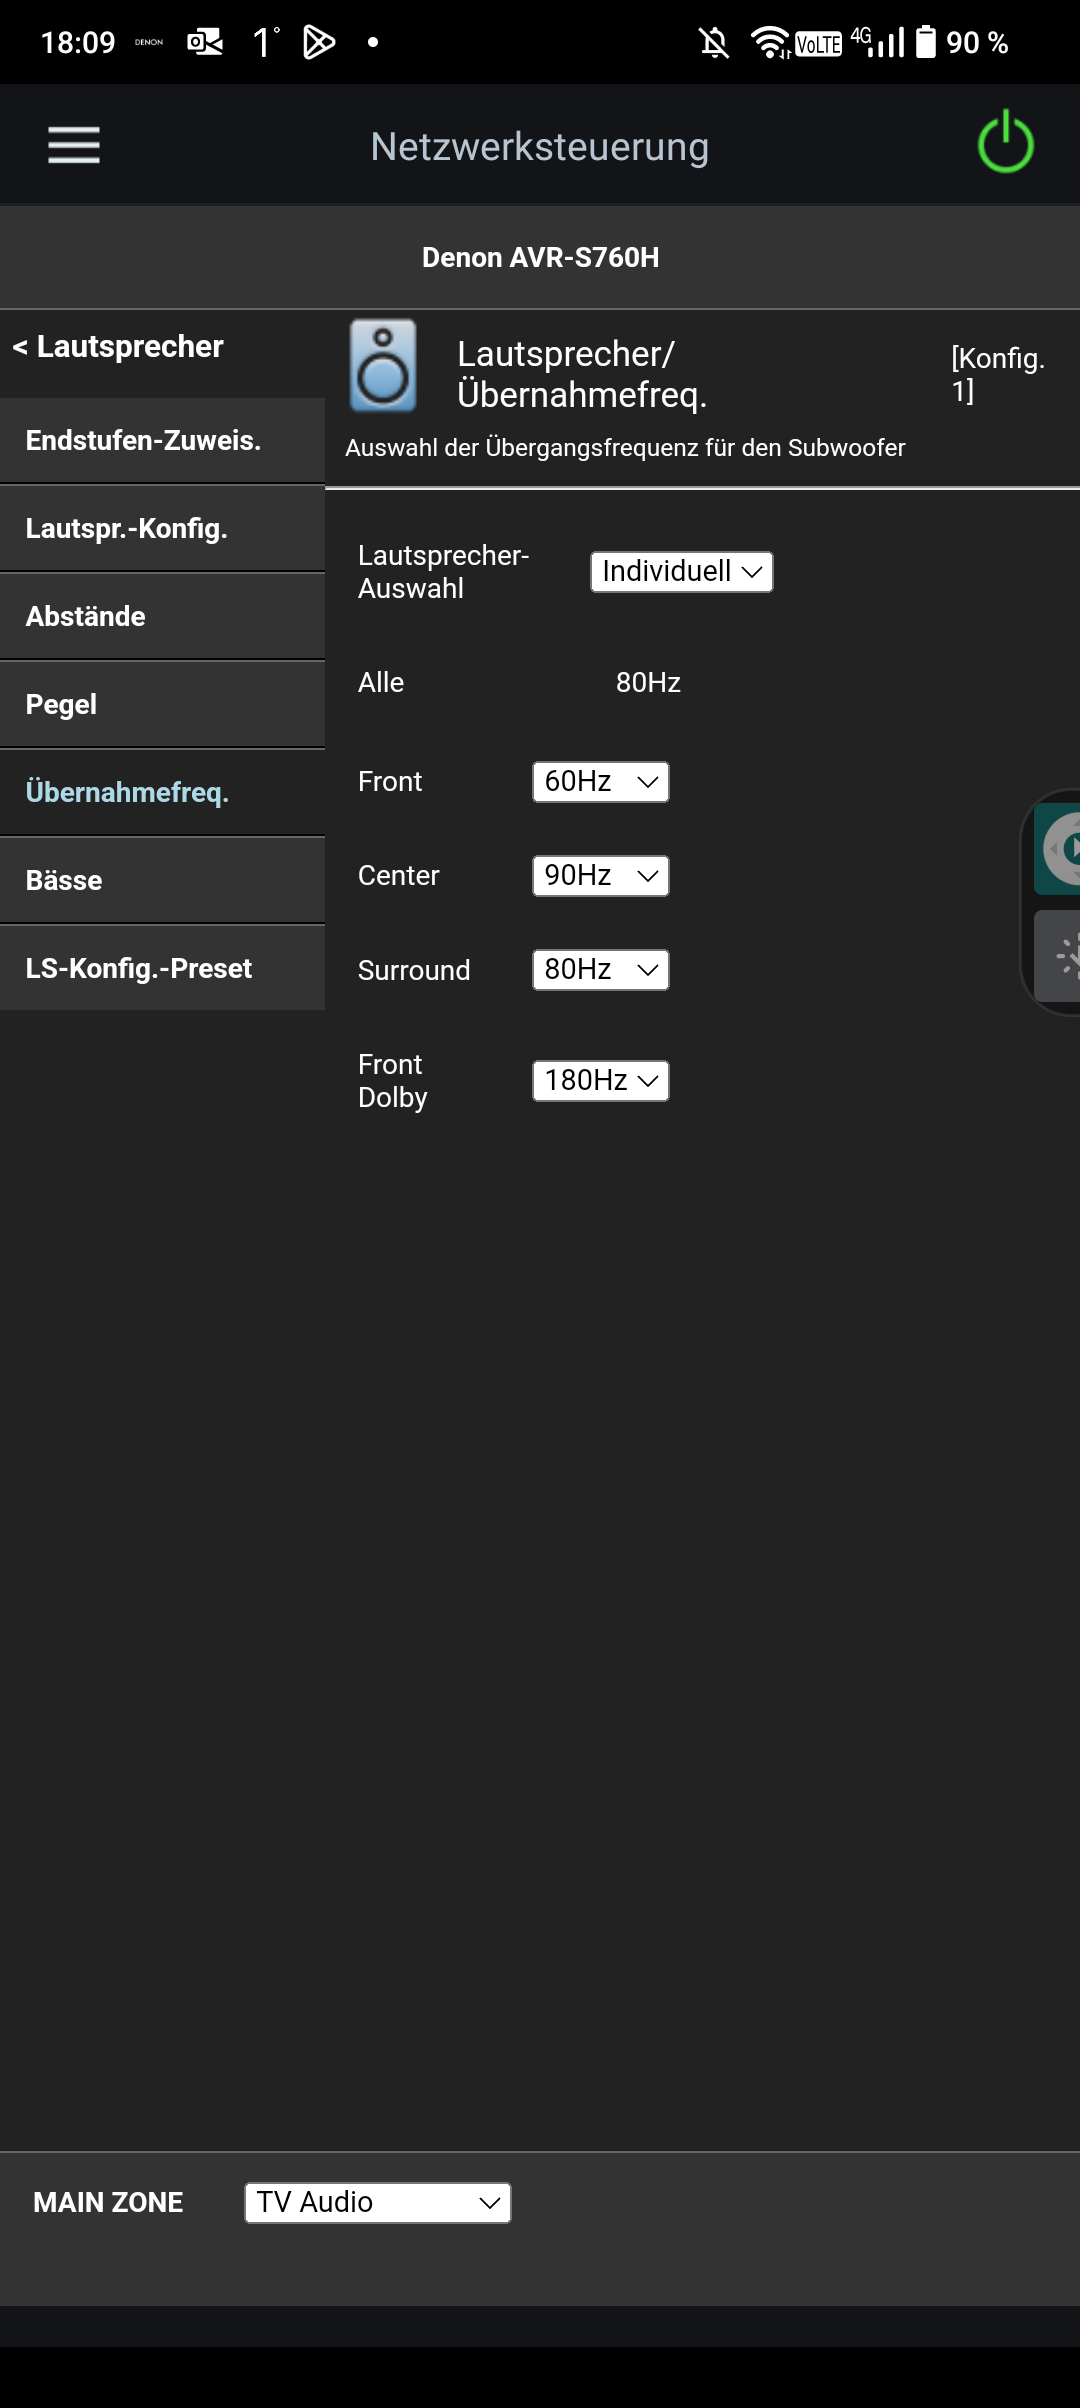Open Surround crossover 80Hz dropdown
The height and width of the screenshot is (2408, 1080).
click(x=601, y=970)
